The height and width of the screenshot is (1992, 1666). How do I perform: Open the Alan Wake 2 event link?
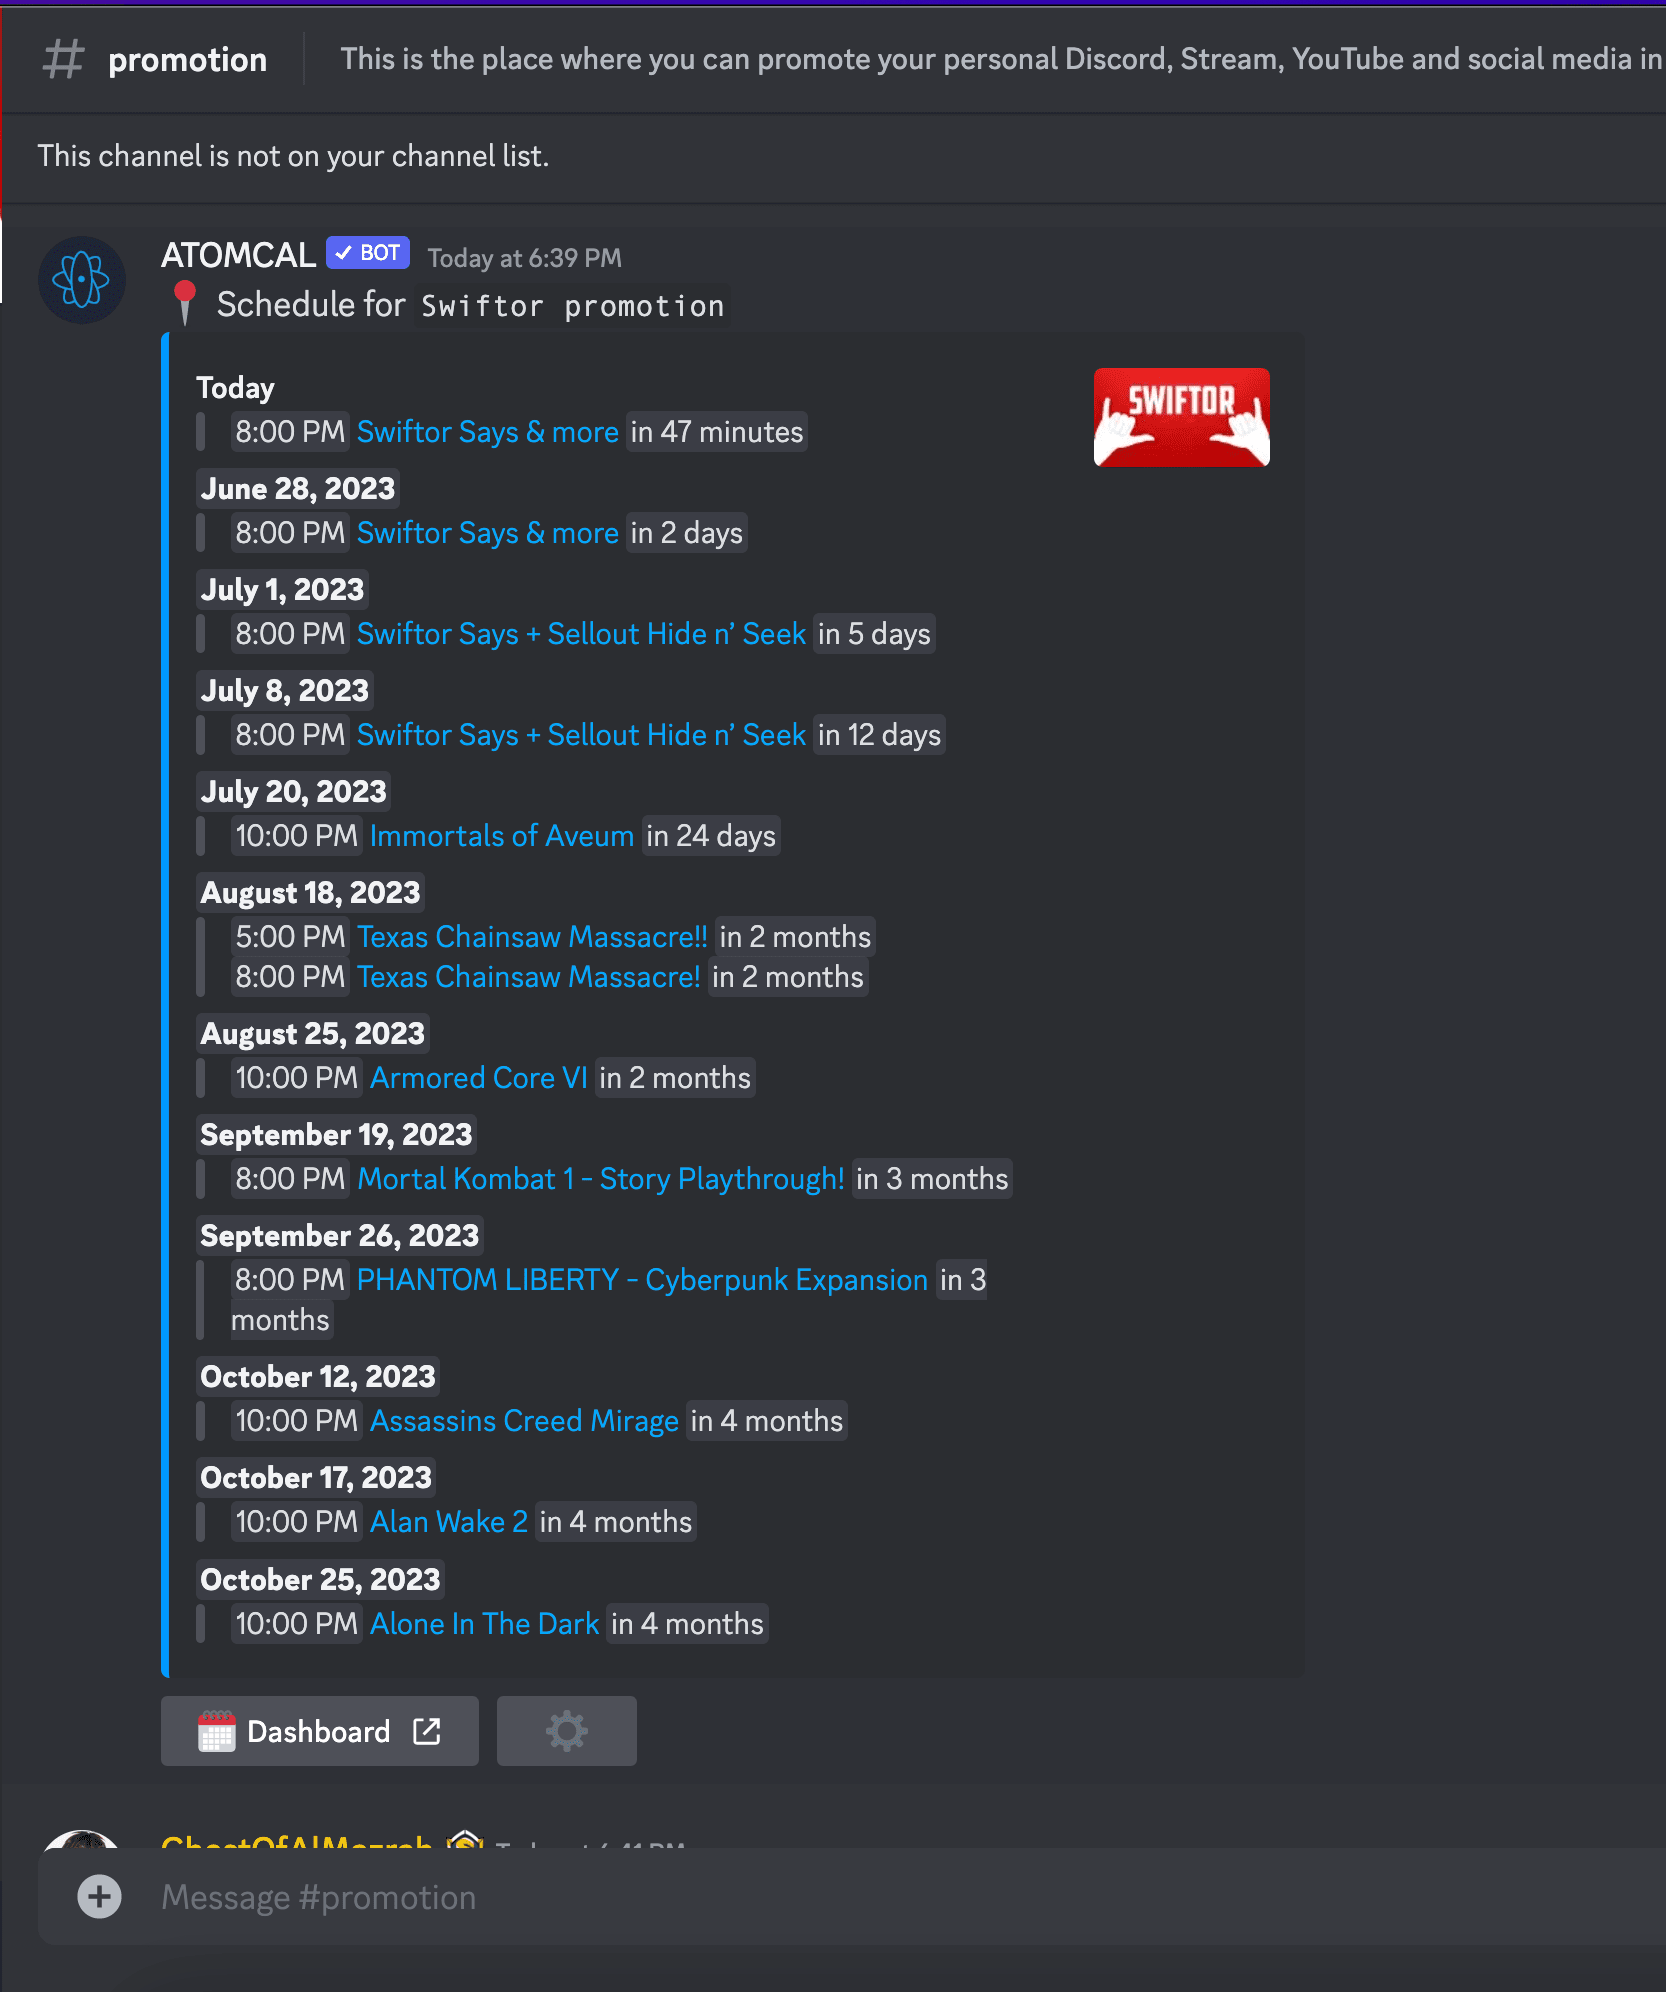coord(449,1522)
